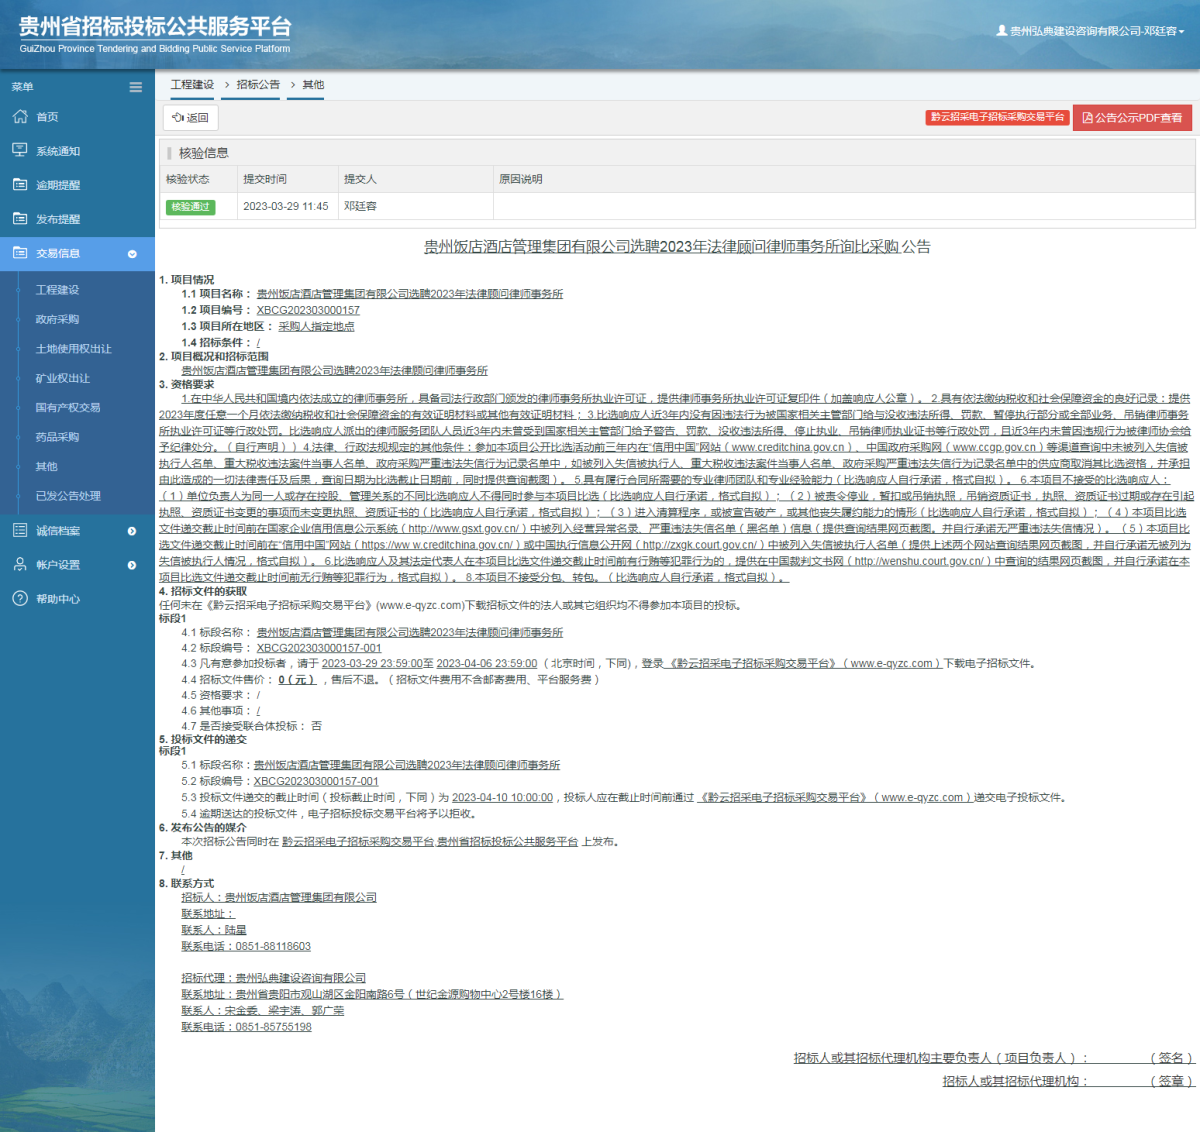Image resolution: width=1200 pixels, height=1132 pixels.
Task: Click the icon next to 逾期提醒
Action: [20, 185]
